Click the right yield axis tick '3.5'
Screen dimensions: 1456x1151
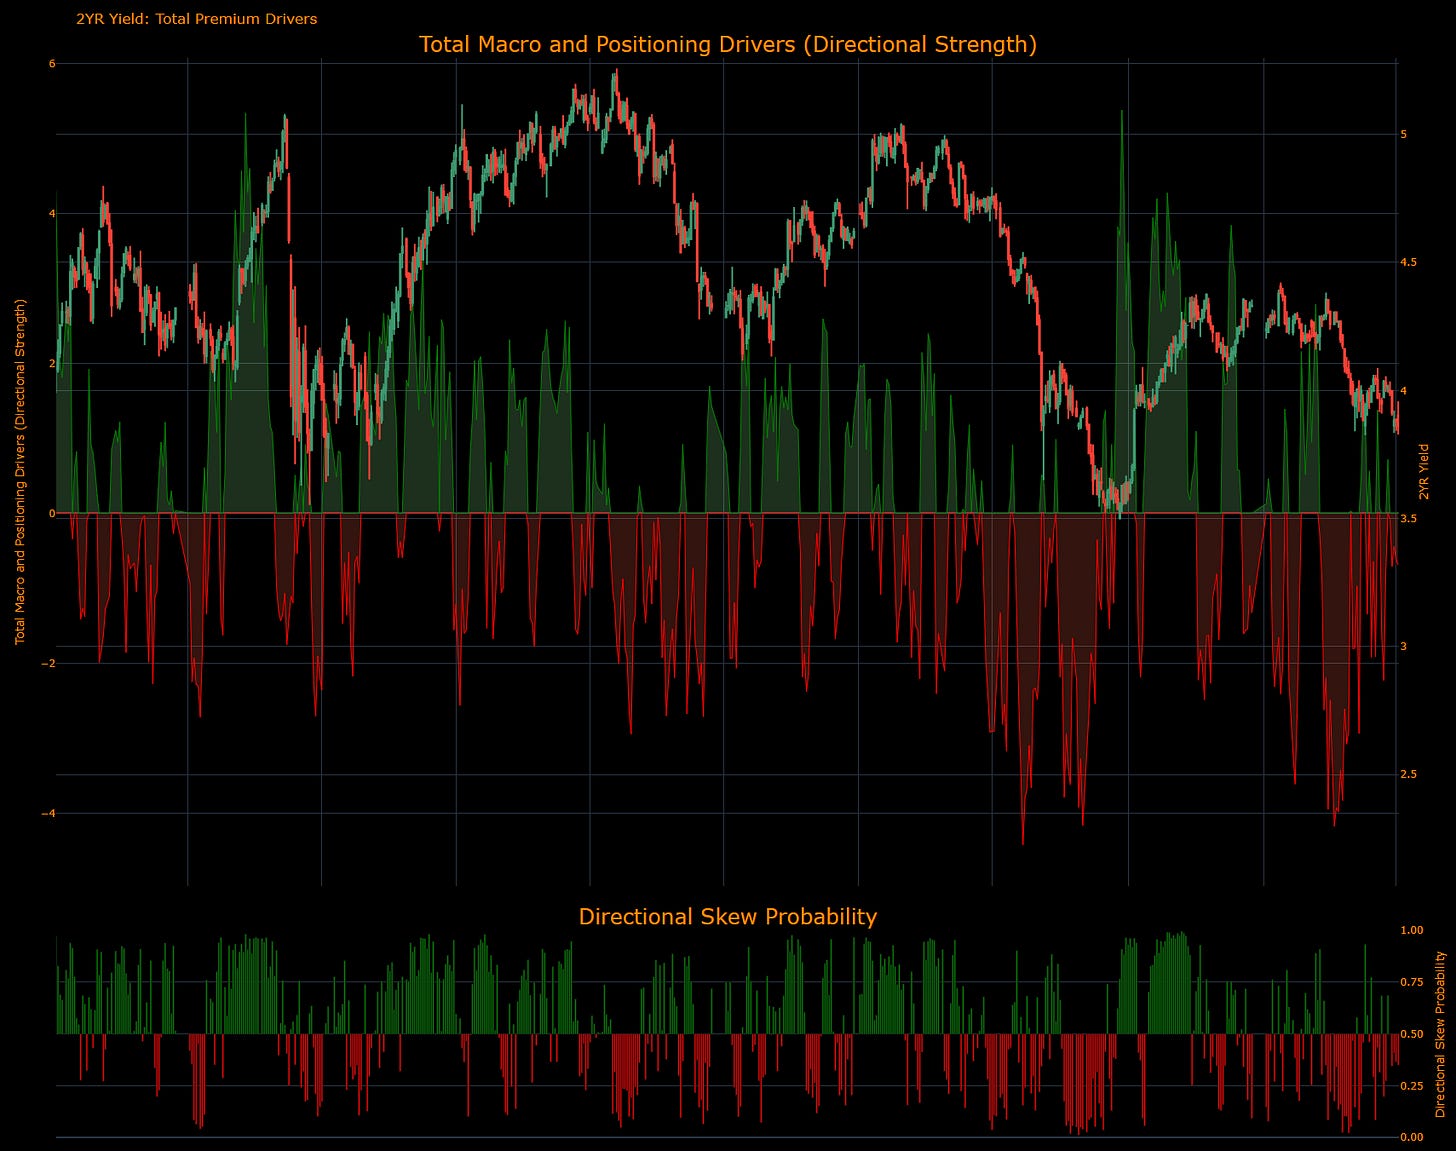1408,518
